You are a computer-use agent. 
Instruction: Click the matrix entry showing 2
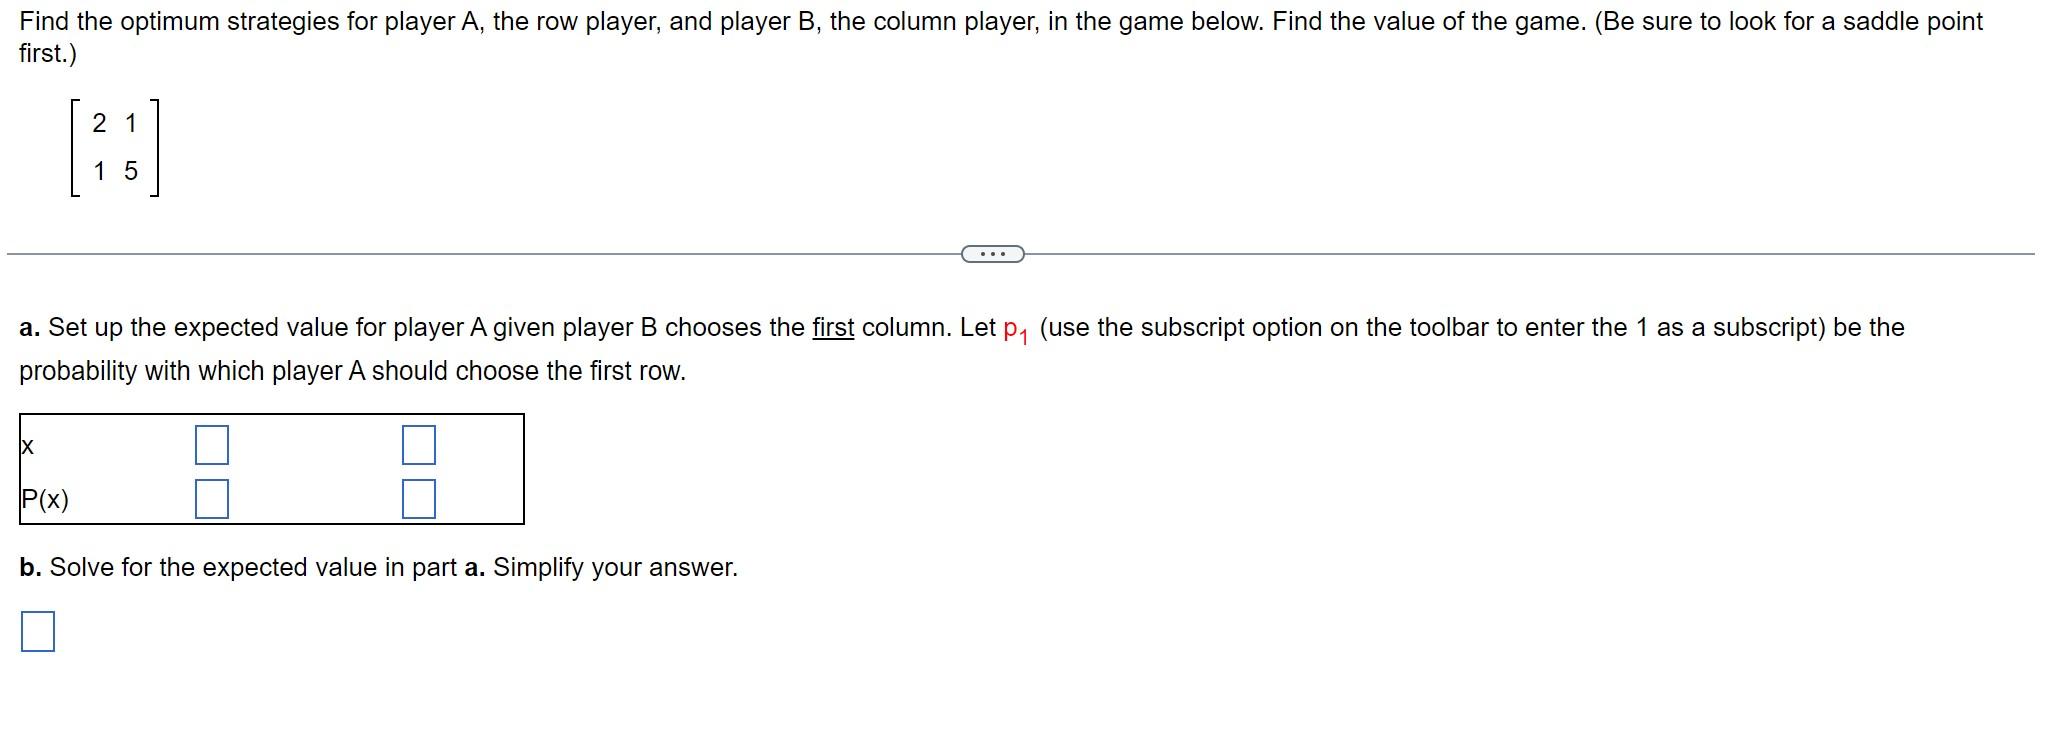[98, 122]
